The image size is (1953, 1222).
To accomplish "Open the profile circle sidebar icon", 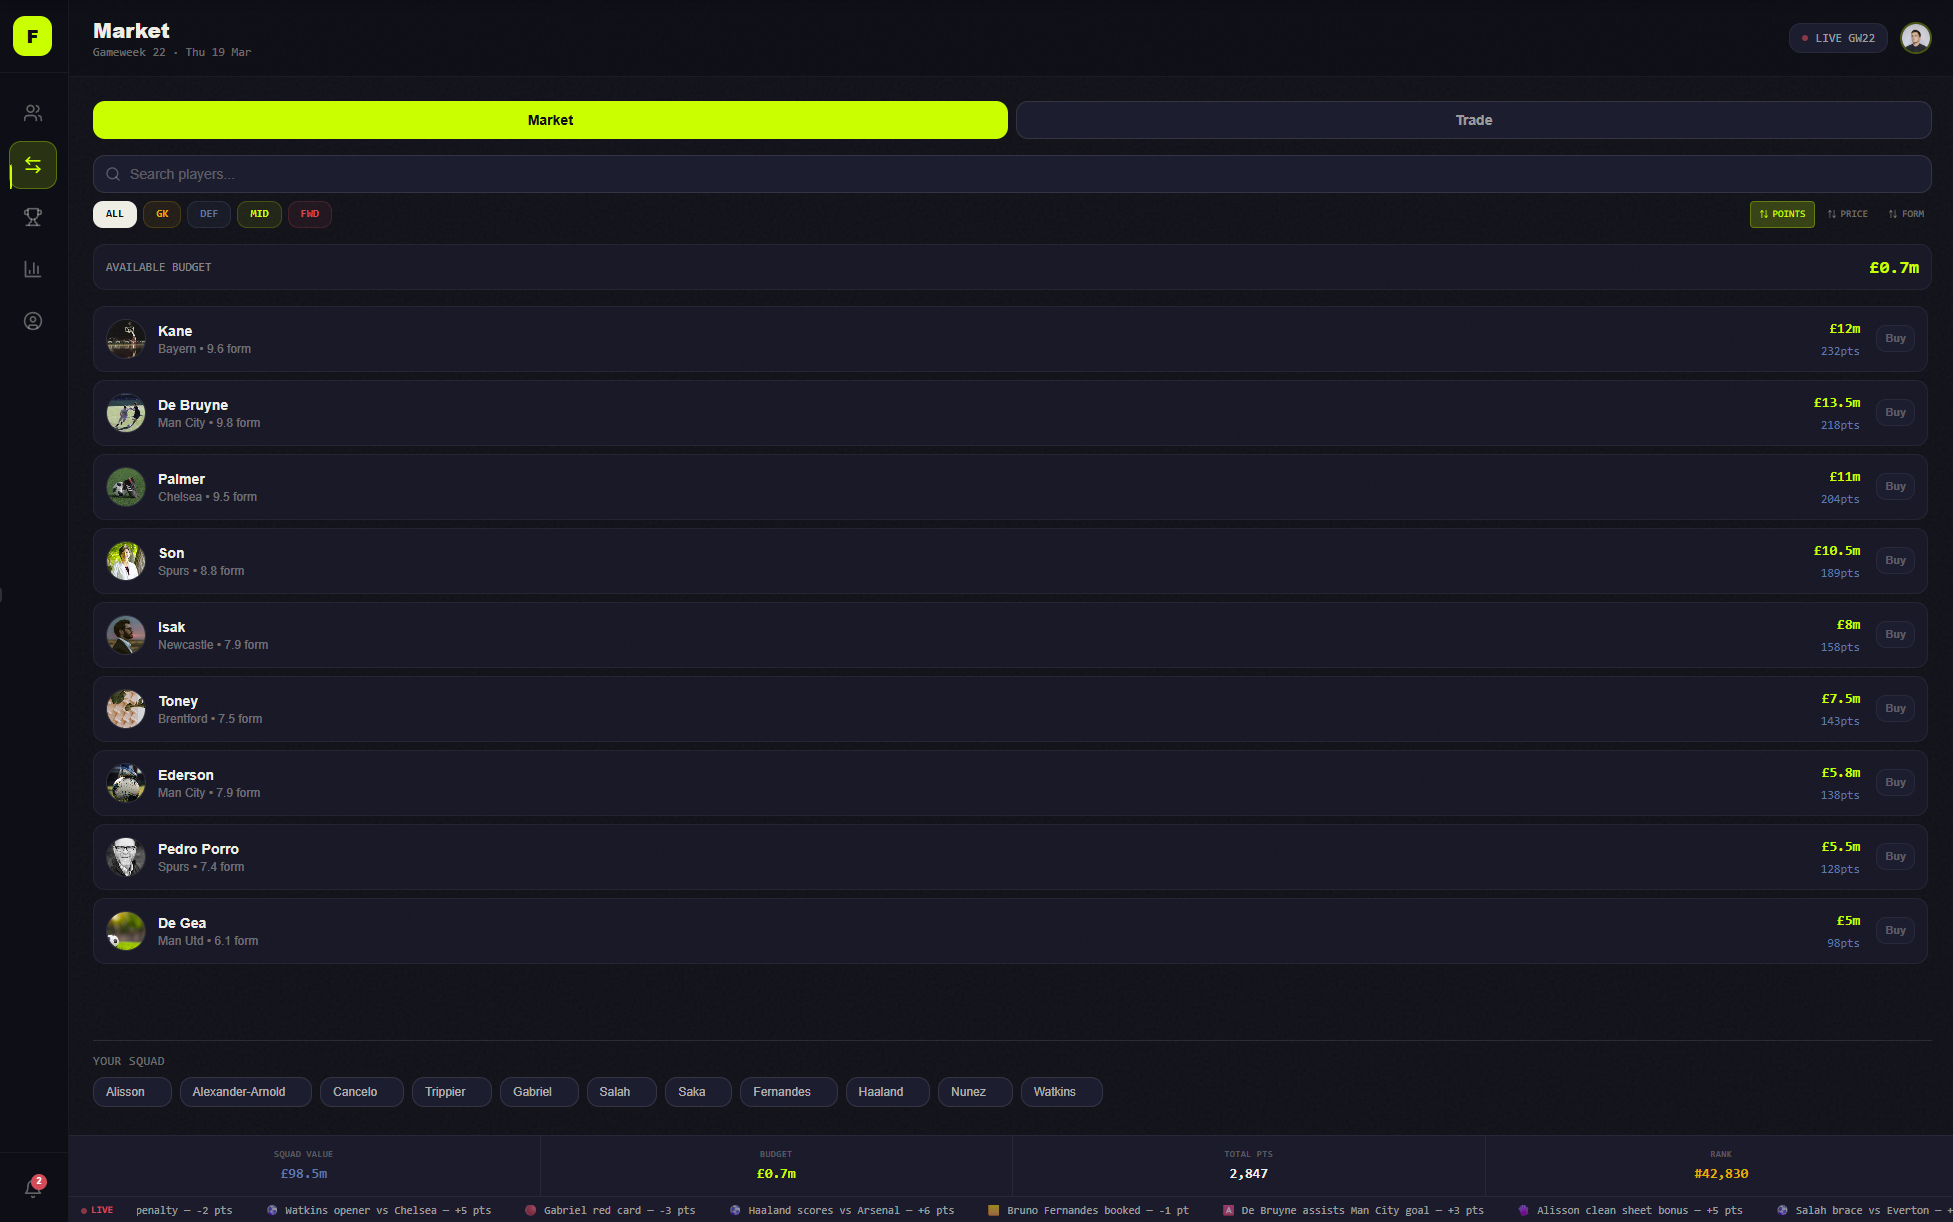I will coord(33,321).
